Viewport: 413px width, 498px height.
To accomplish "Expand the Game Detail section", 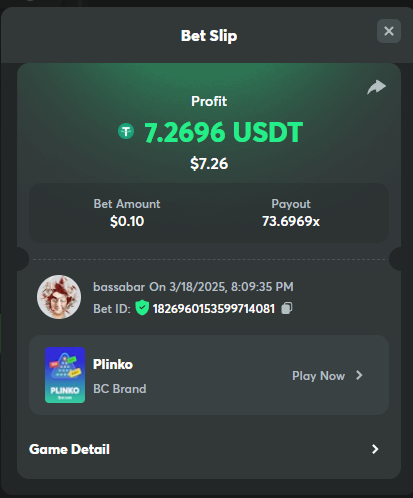I will (209, 449).
